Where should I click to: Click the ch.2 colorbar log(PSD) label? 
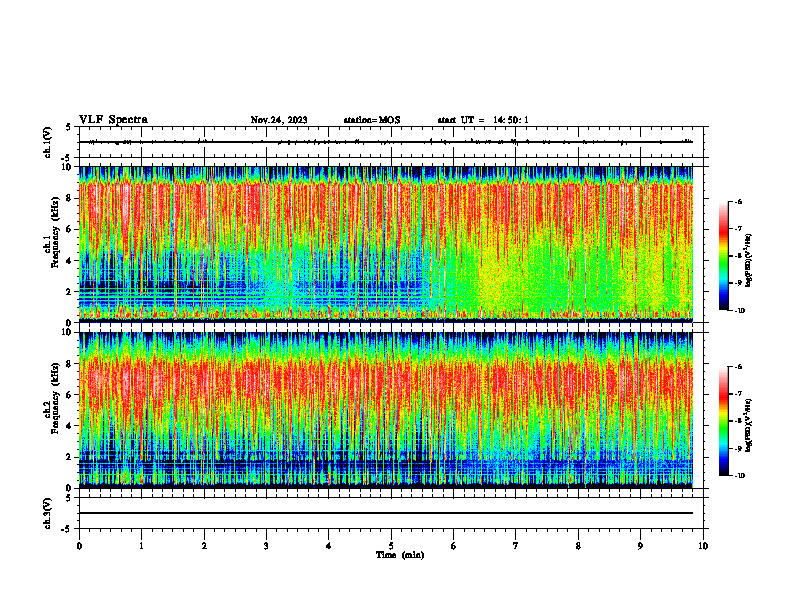(x=750, y=427)
